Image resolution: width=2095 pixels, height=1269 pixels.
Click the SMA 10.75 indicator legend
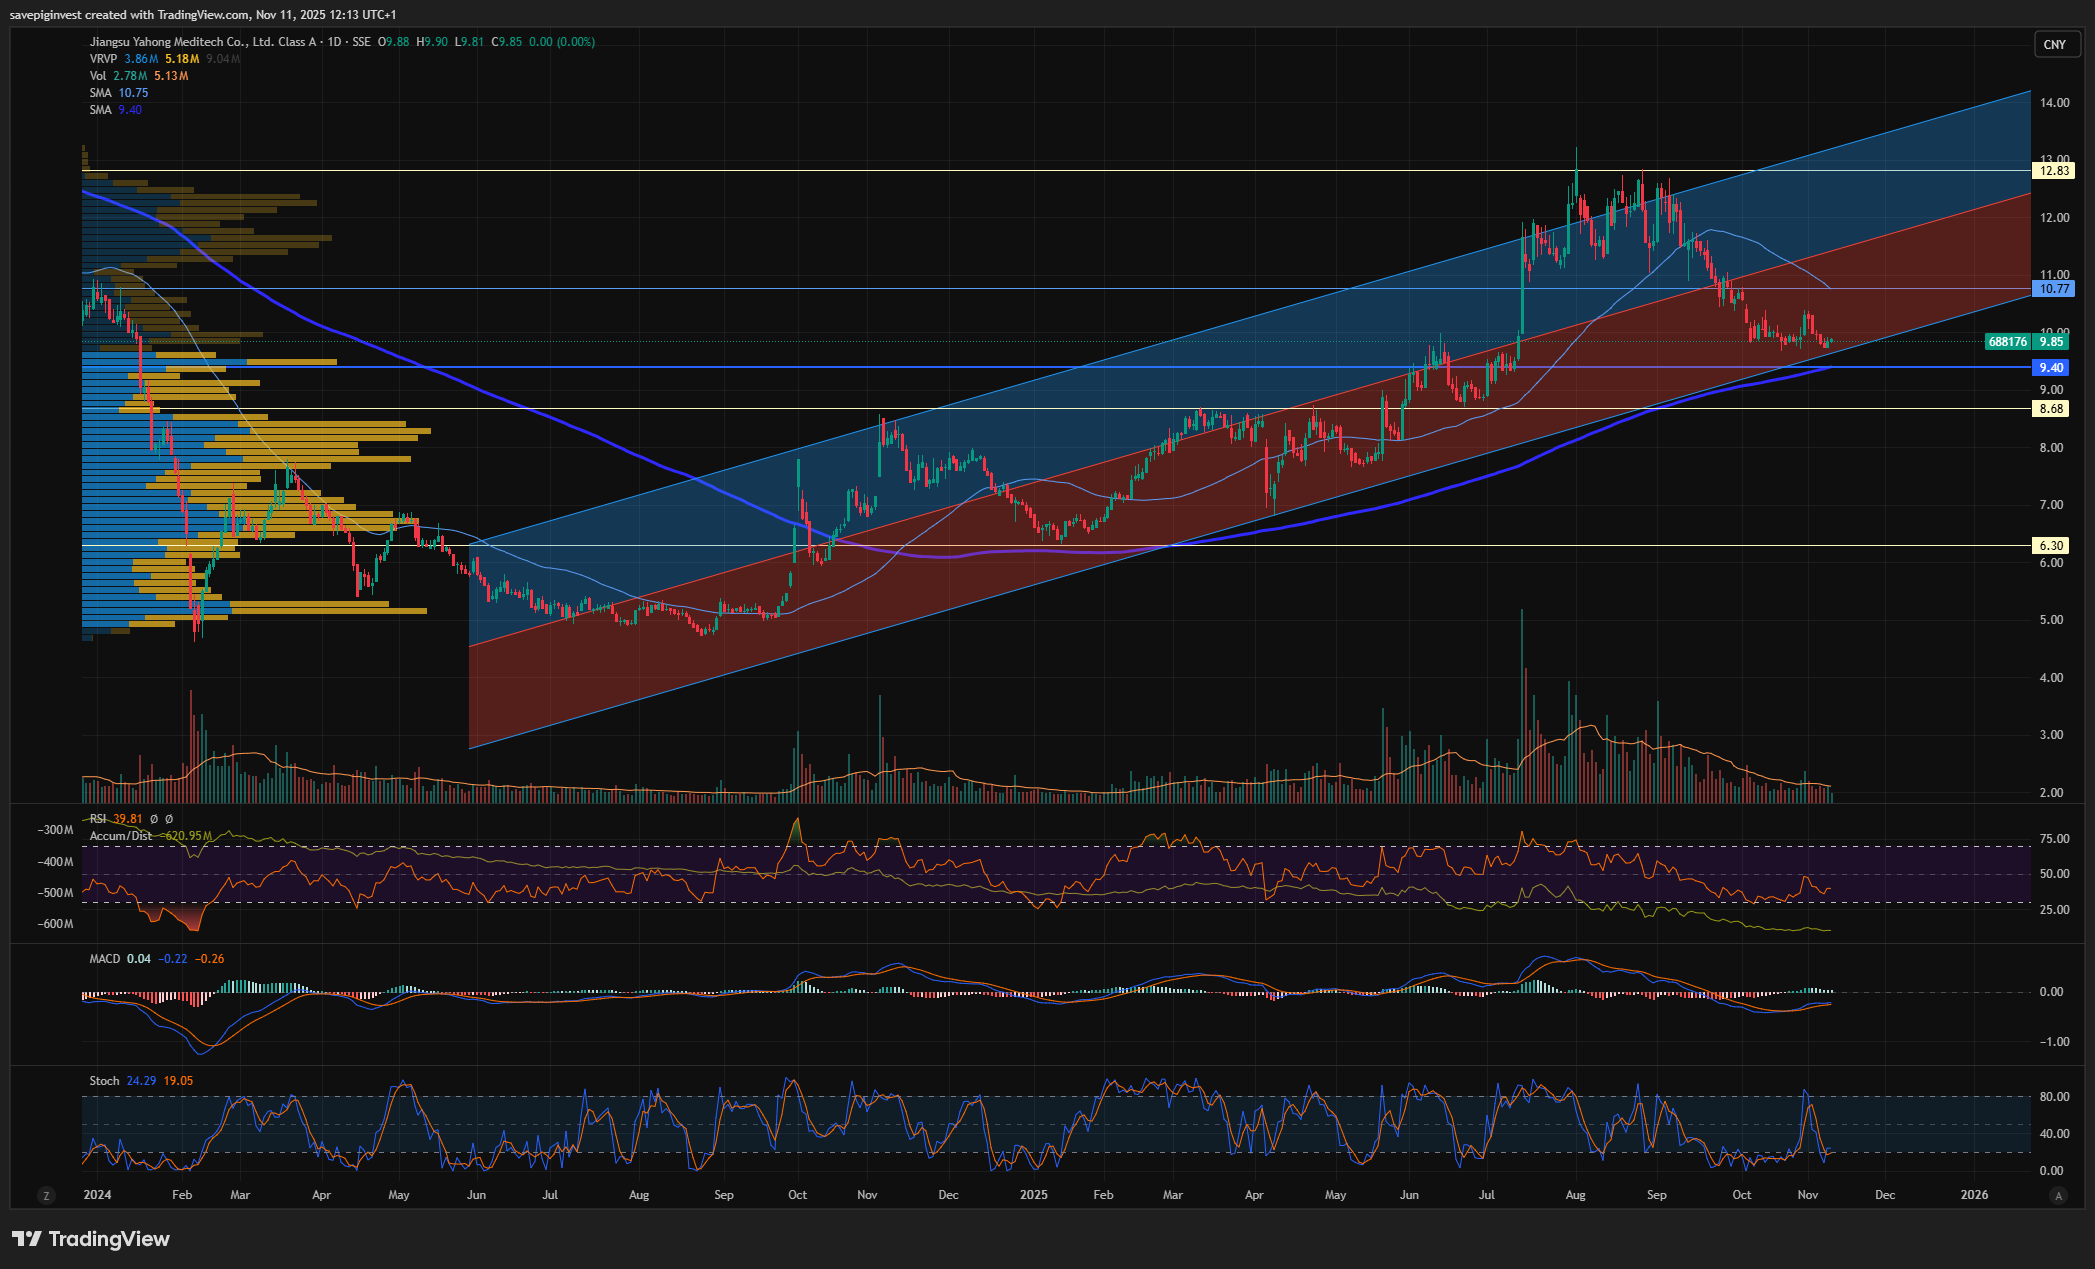coord(100,93)
